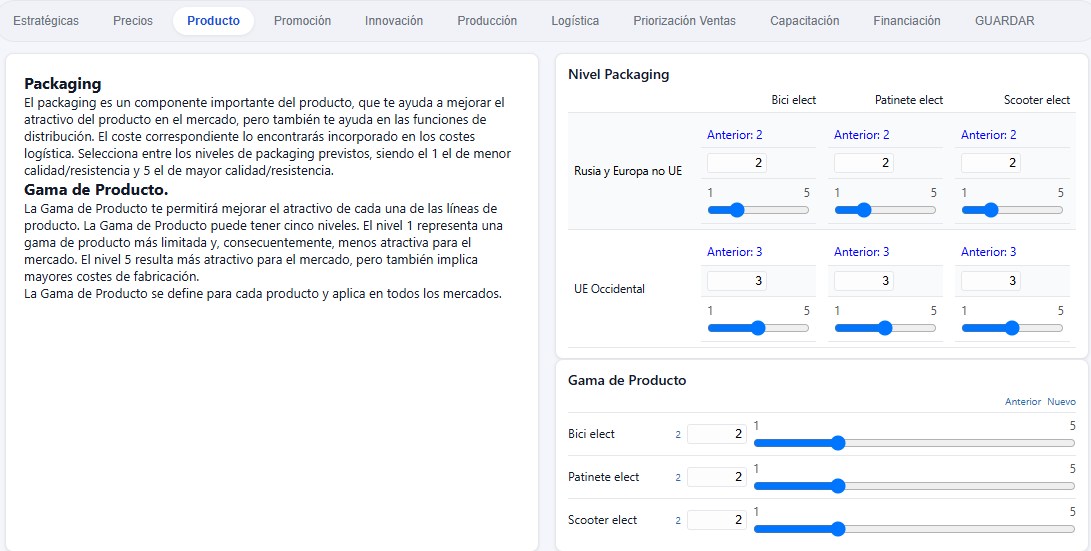Click Rusia Scooter elect packaging slider
Image resolution: width=1091 pixels, height=551 pixels.
point(1012,210)
